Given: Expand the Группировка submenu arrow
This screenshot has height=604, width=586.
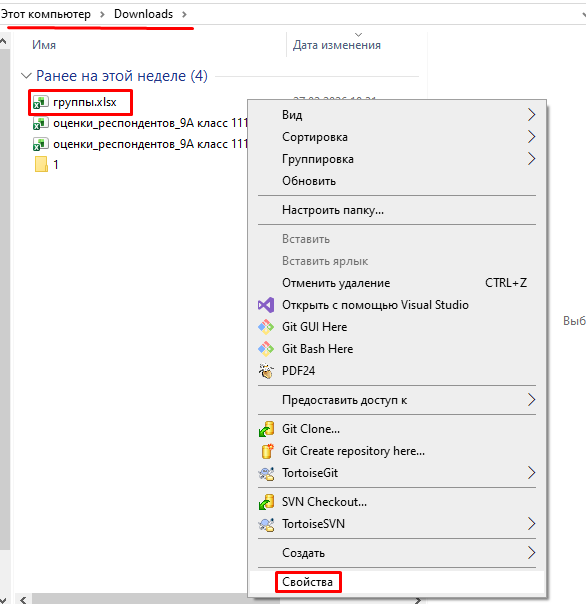Looking at the screenshot, I should coord(531,159).
